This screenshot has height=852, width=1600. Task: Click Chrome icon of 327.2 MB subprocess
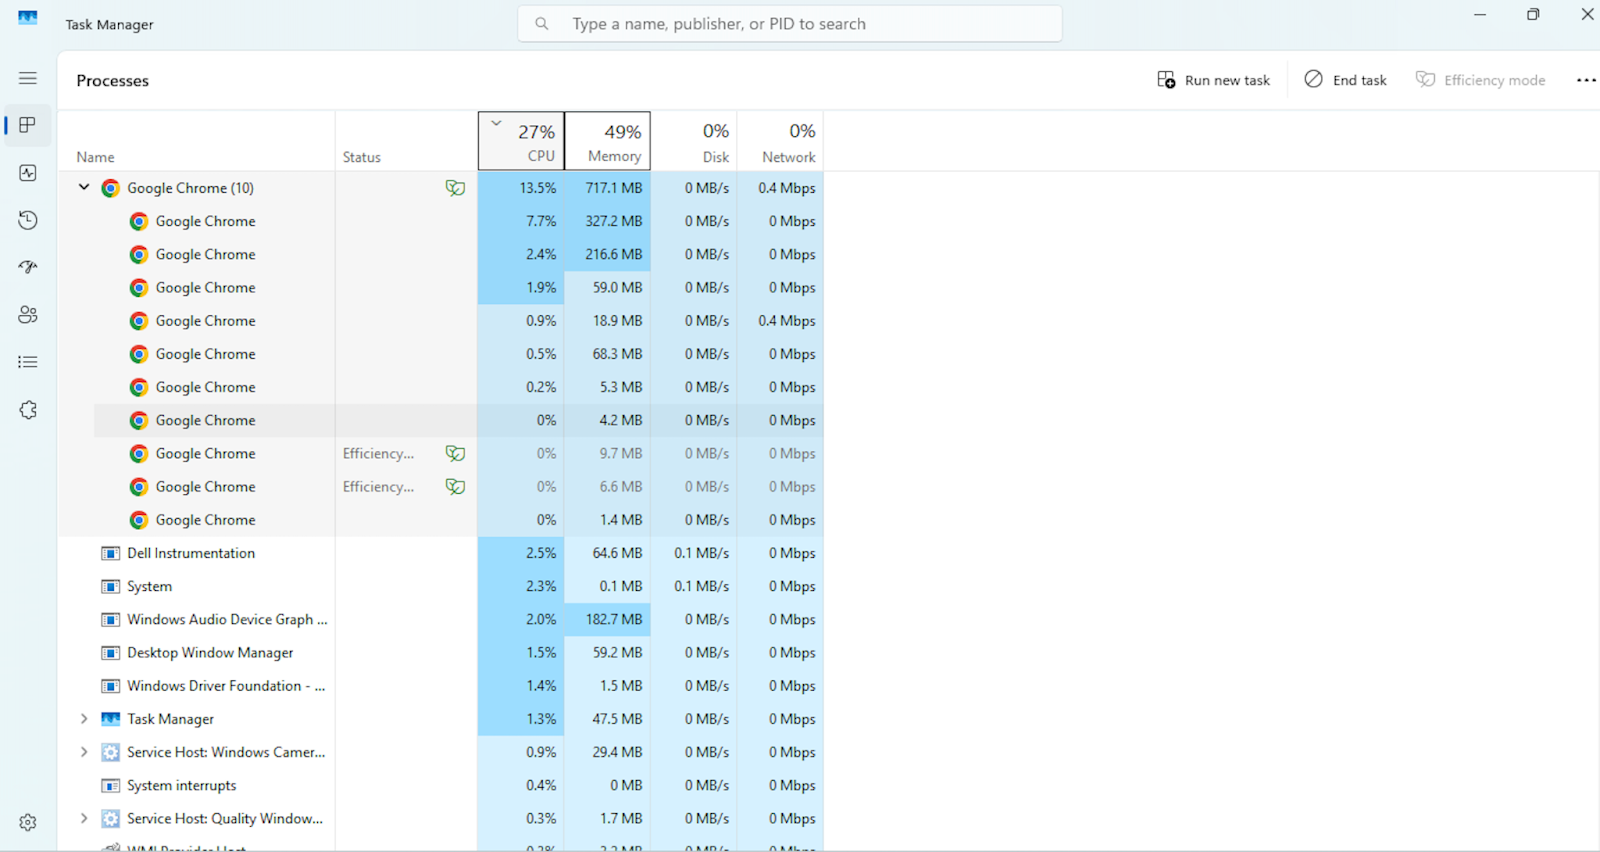coord(139,221)
